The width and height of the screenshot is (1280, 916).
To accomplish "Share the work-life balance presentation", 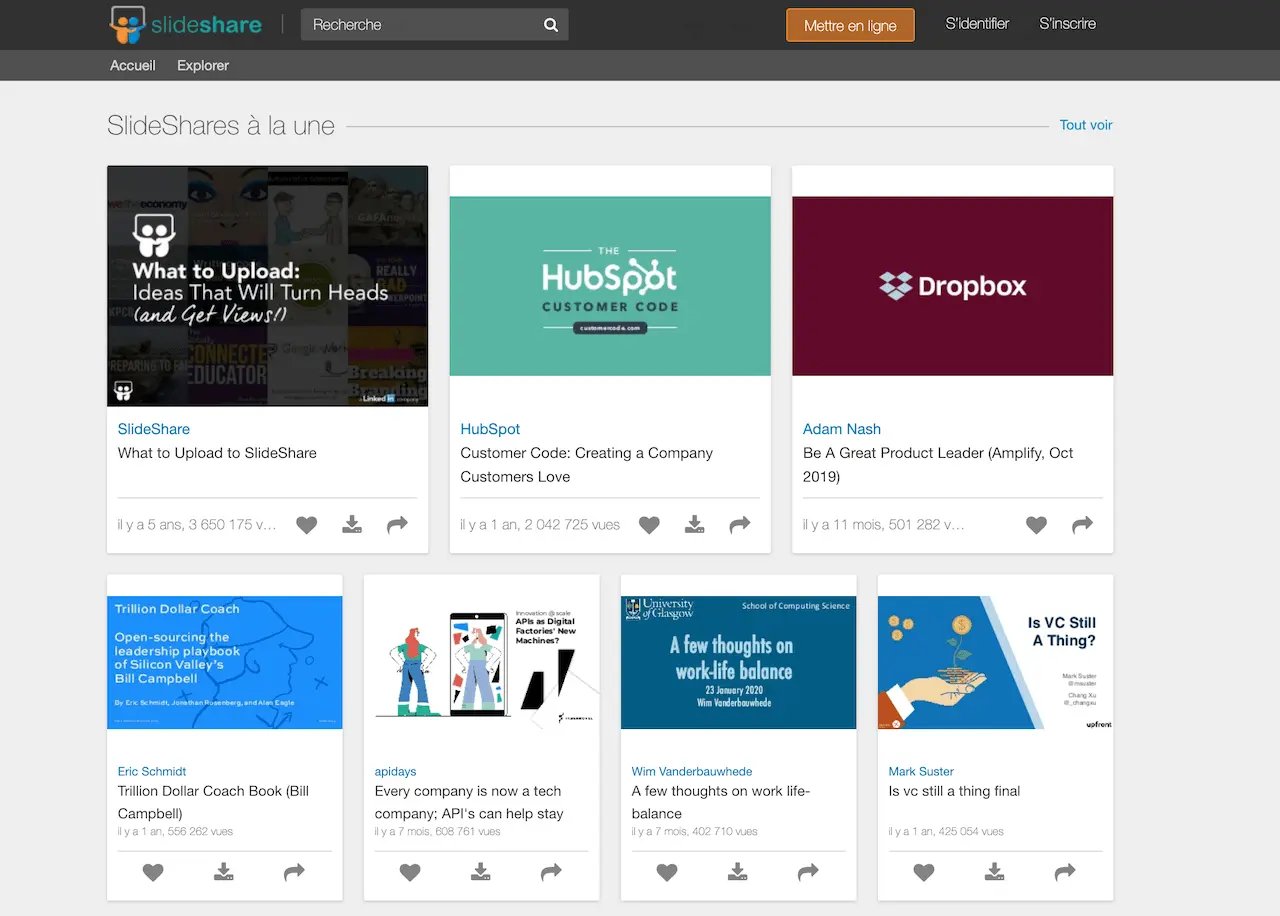I will 808,873.
